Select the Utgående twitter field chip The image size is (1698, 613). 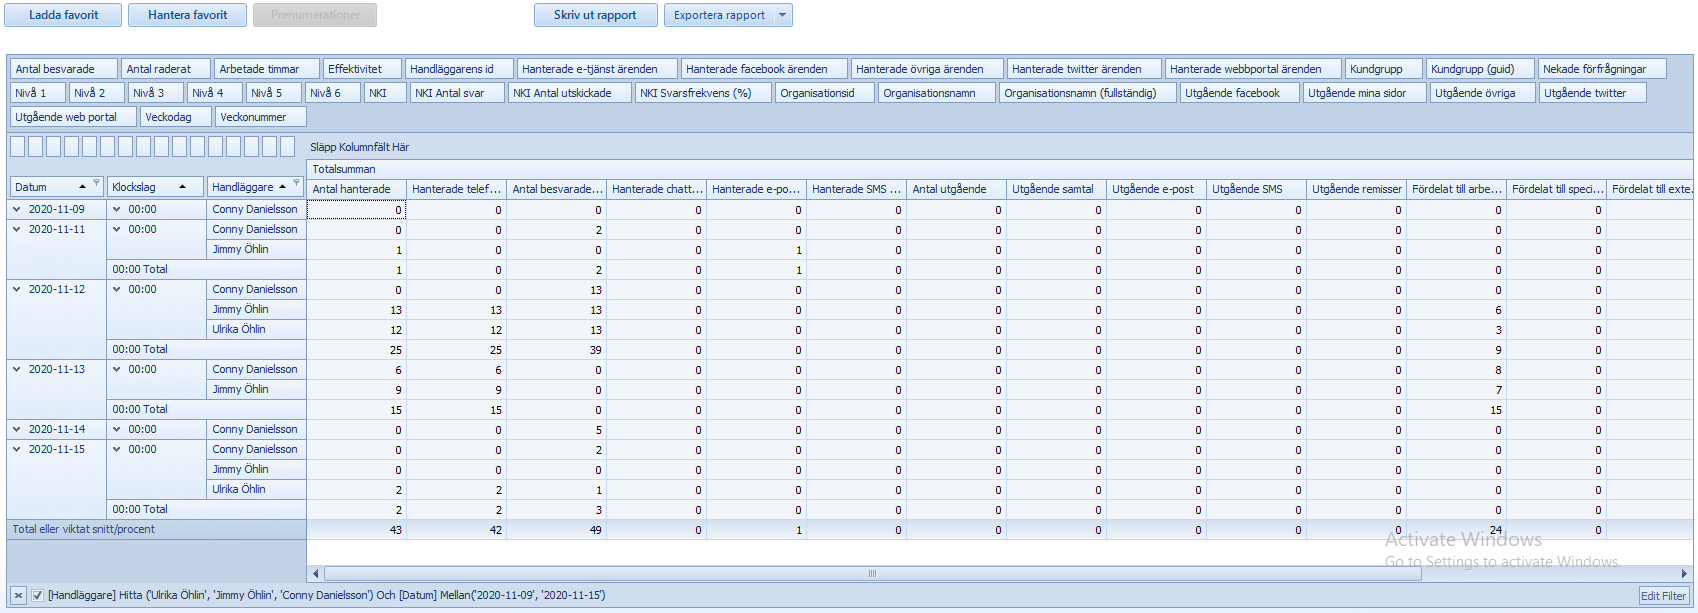coord(1593,93)
